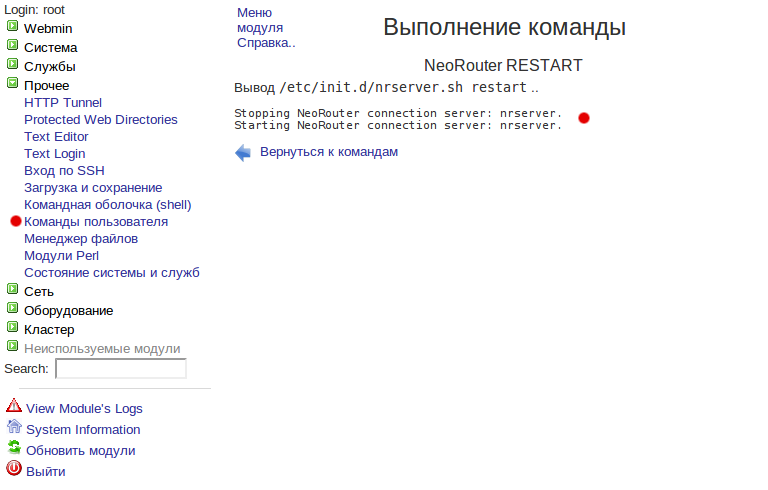Click the Выполнение команды heading
The image size is (768, 490).
(504, 27)
